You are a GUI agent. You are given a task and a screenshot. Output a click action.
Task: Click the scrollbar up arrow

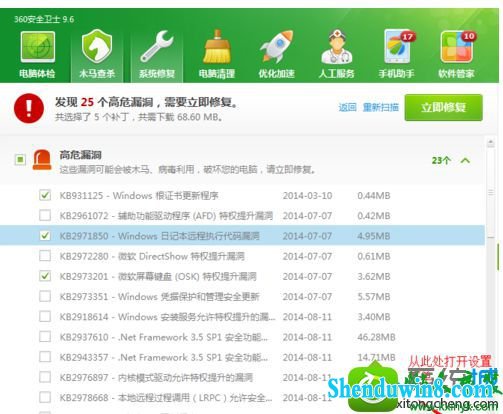(x=490, y=143)
